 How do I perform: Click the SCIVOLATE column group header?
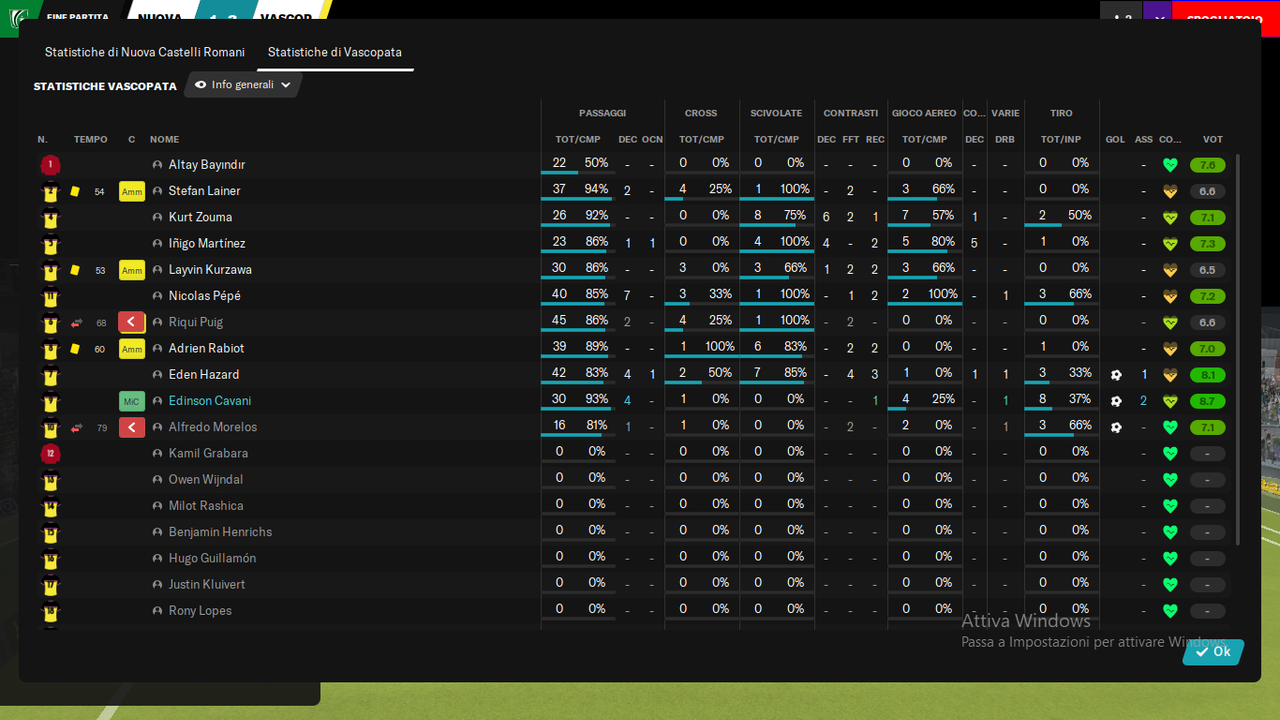coord(776,113)
